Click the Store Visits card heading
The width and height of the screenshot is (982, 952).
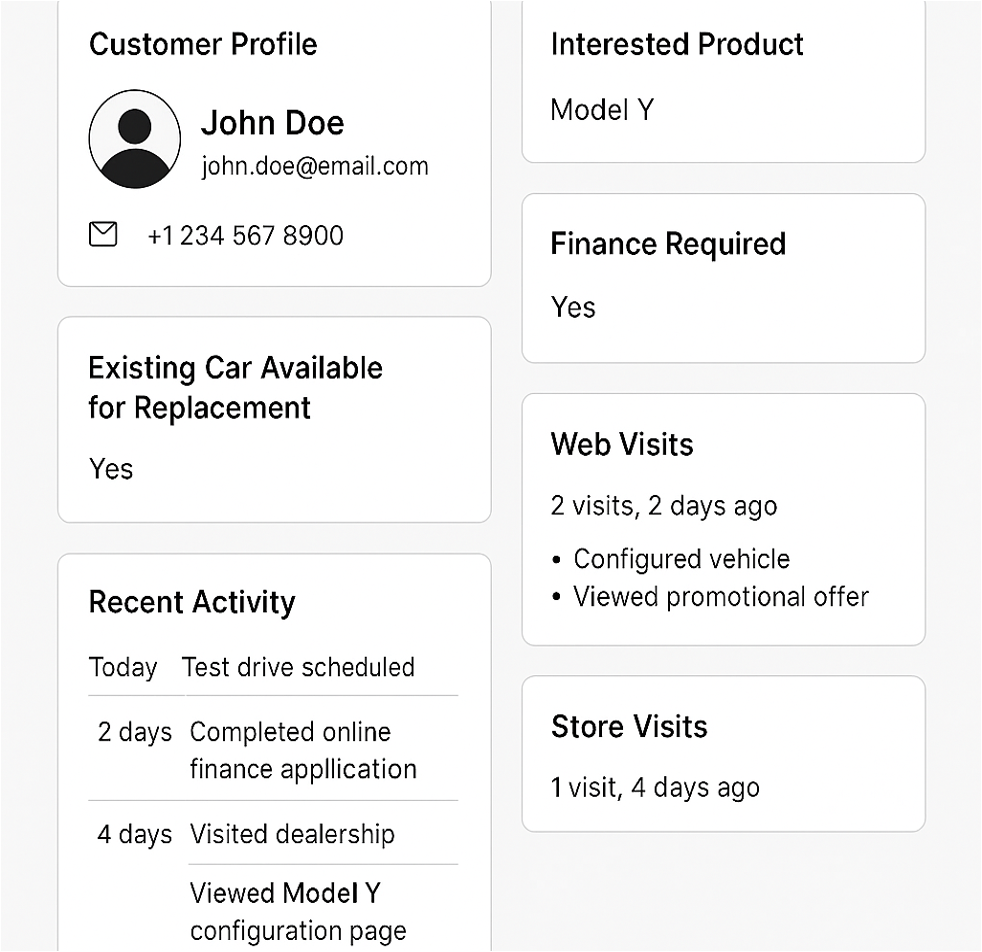pyautogui.click(x=629, y=726)
